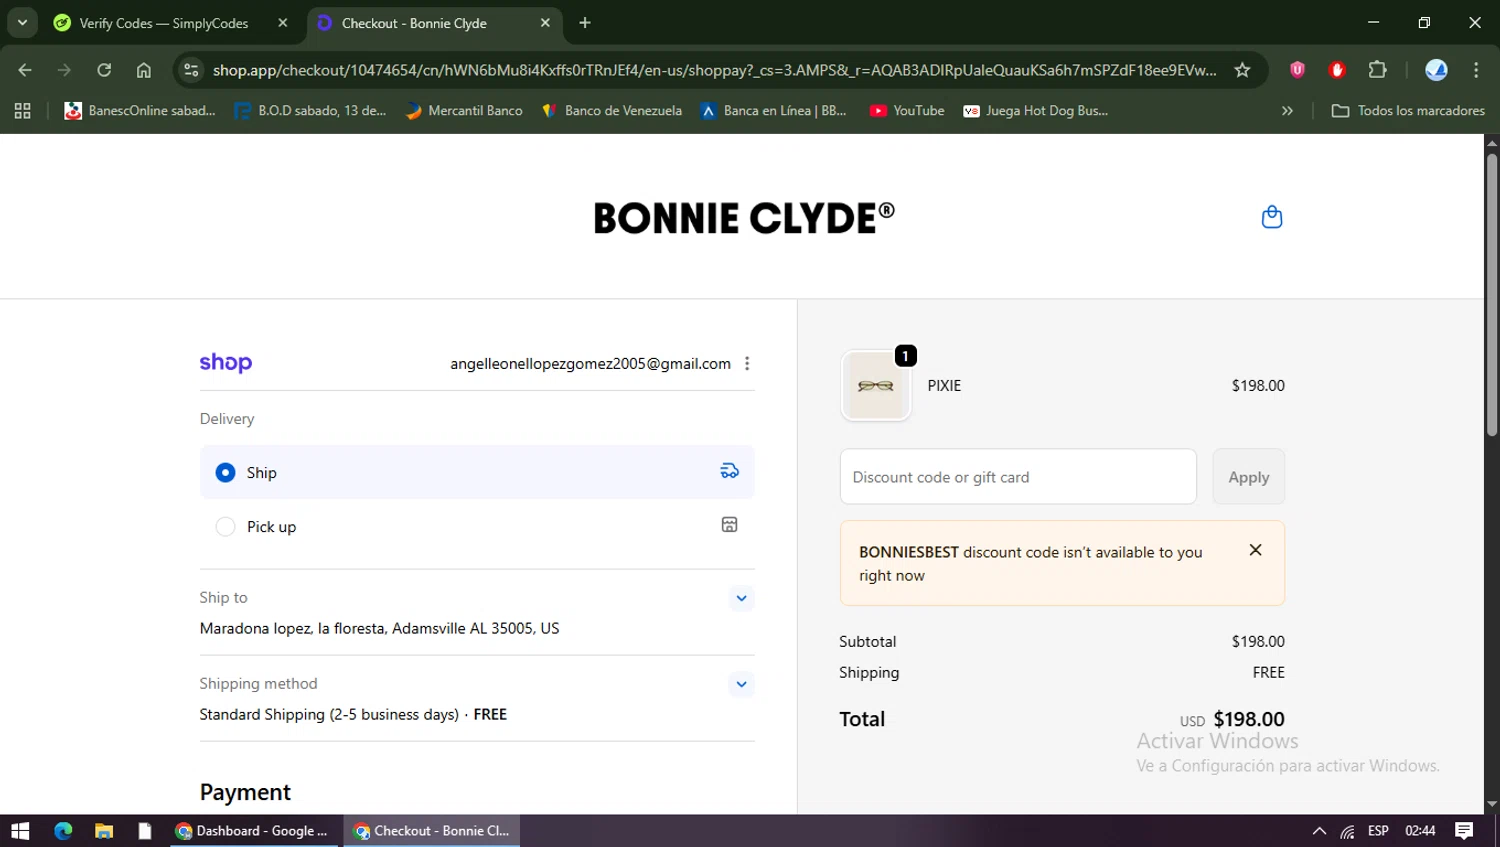Select the Ship delivery radio option
1500x847 pixels.
pos(226,472)
